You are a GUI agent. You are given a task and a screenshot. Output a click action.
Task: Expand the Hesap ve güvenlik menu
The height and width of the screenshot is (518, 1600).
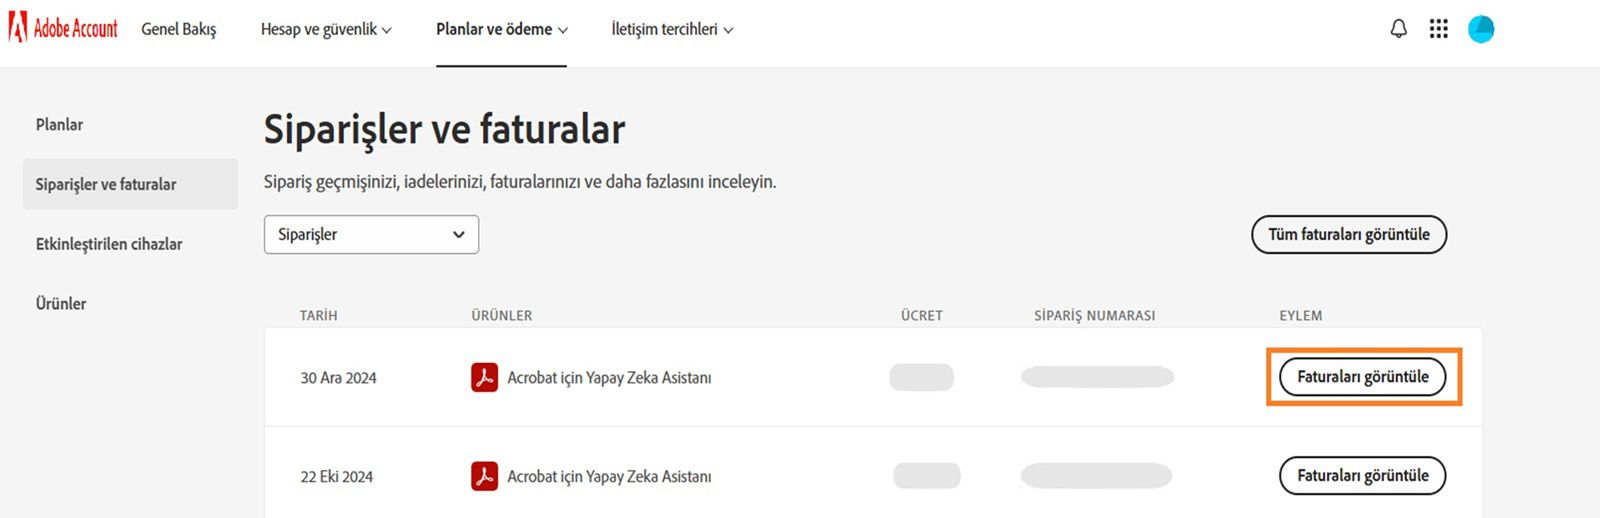326,30
